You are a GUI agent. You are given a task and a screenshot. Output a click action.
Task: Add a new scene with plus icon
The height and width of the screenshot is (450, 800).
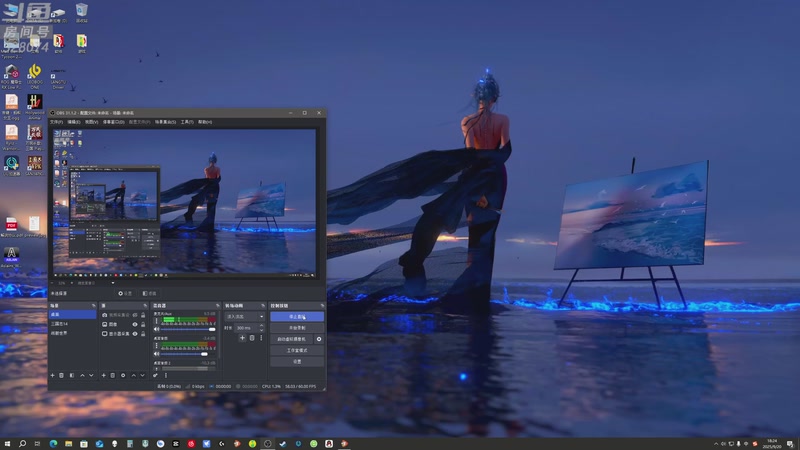(x=52, y=376)
